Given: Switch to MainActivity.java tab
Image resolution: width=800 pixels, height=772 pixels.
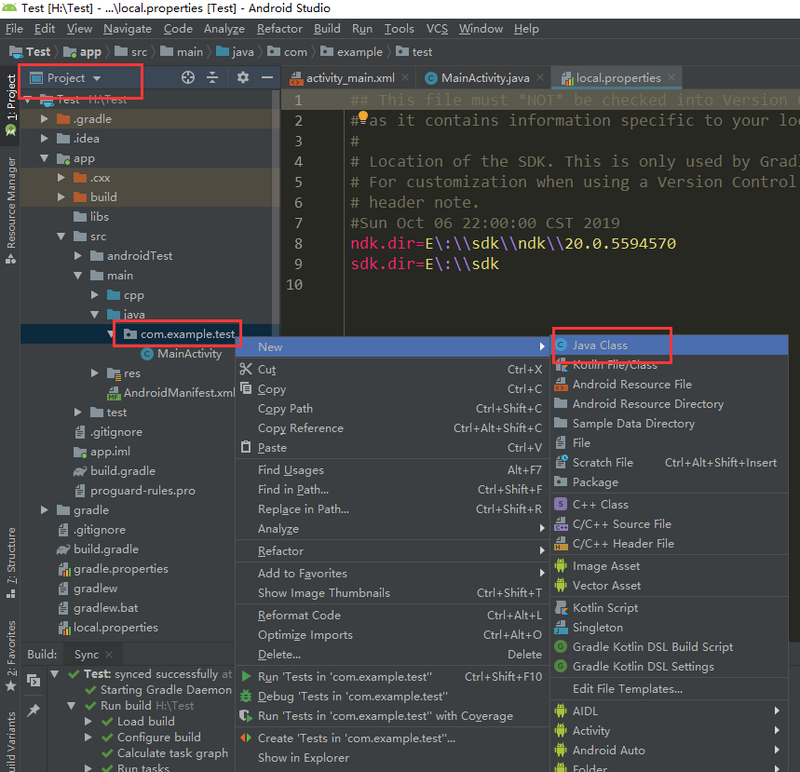Looking at the screenshot, I should tap(485, 78).
